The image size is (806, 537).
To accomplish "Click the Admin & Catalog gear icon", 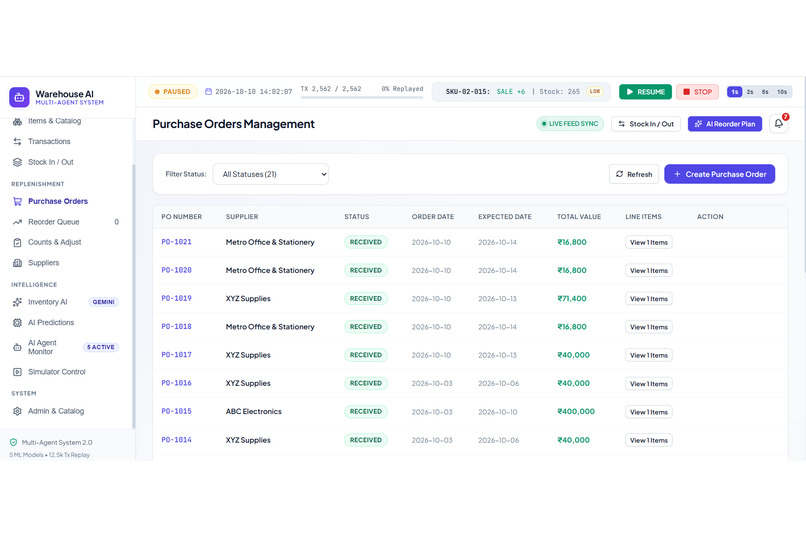I will tap(17, 411).
